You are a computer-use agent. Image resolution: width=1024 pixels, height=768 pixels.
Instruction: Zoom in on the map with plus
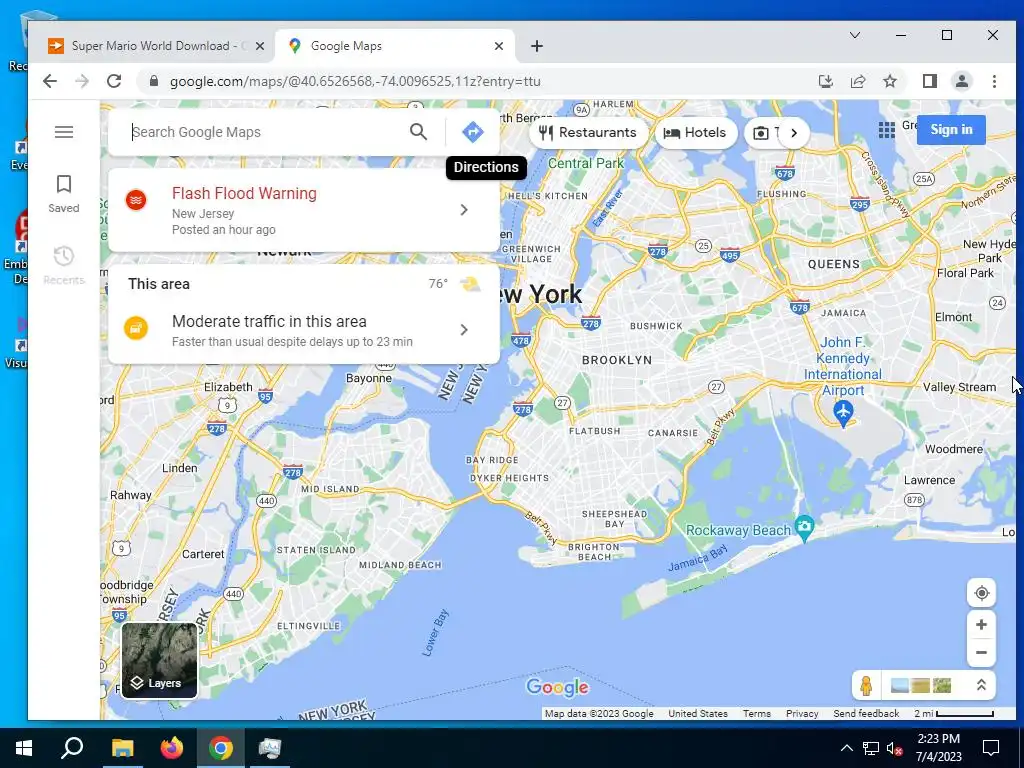pyautogui.click(x=981, y=625)
